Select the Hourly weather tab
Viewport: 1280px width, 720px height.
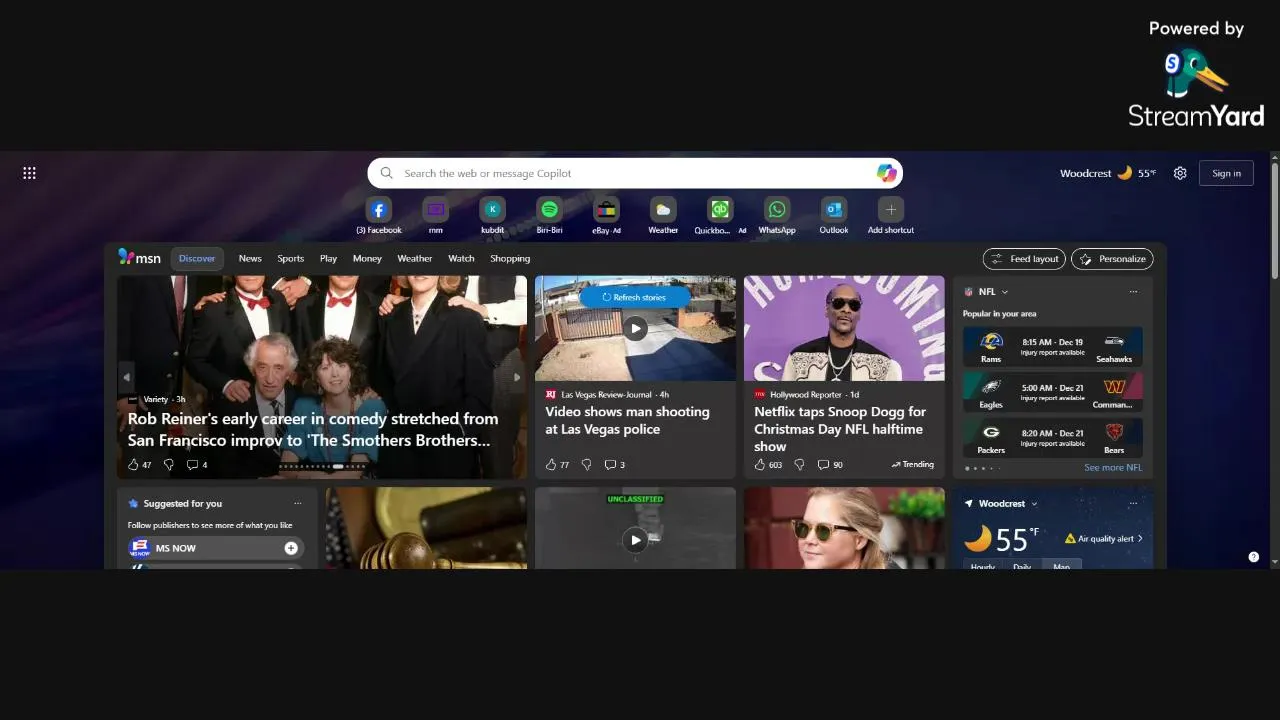[x=983, y=566]
